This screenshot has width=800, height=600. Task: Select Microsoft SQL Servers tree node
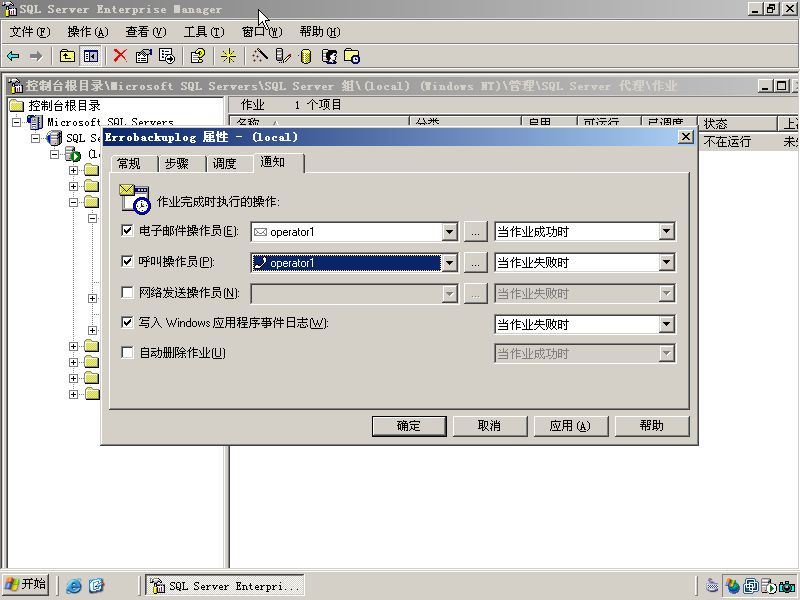click(x=110, y=122)
